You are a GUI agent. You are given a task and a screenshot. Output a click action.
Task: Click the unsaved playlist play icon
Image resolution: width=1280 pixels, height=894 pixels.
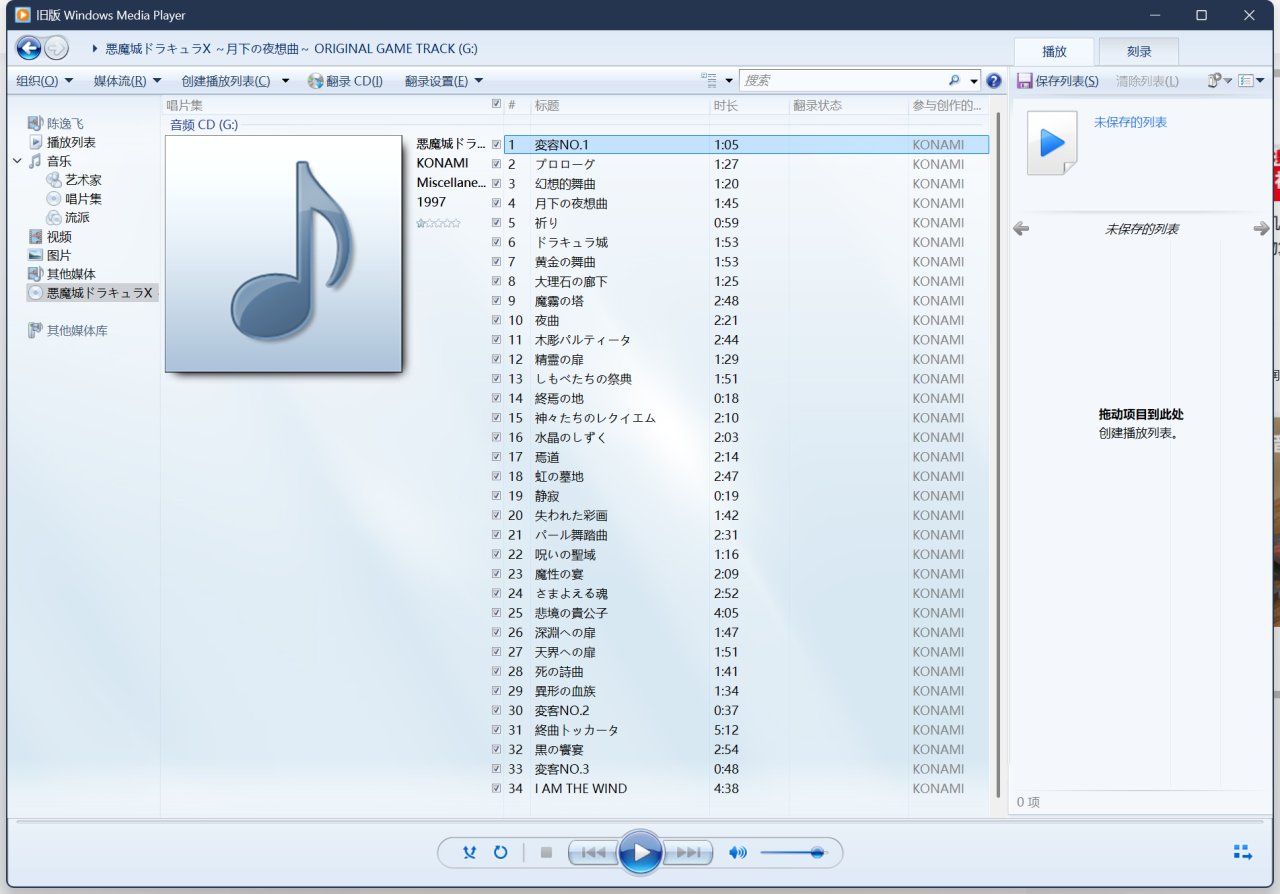click(1052, 143)
